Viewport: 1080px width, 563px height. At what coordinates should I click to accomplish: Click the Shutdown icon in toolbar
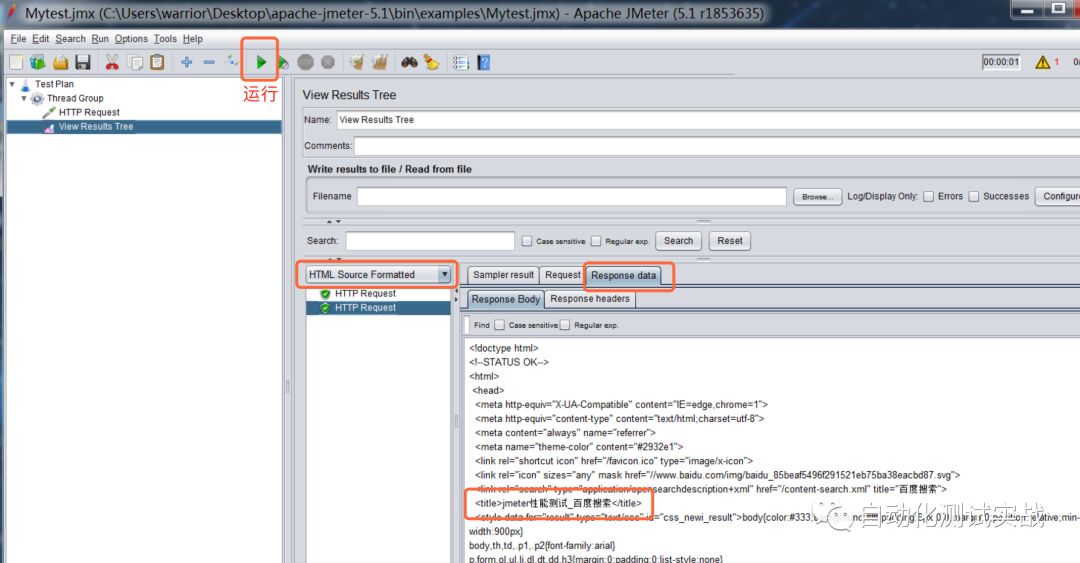tap(328, 63)
